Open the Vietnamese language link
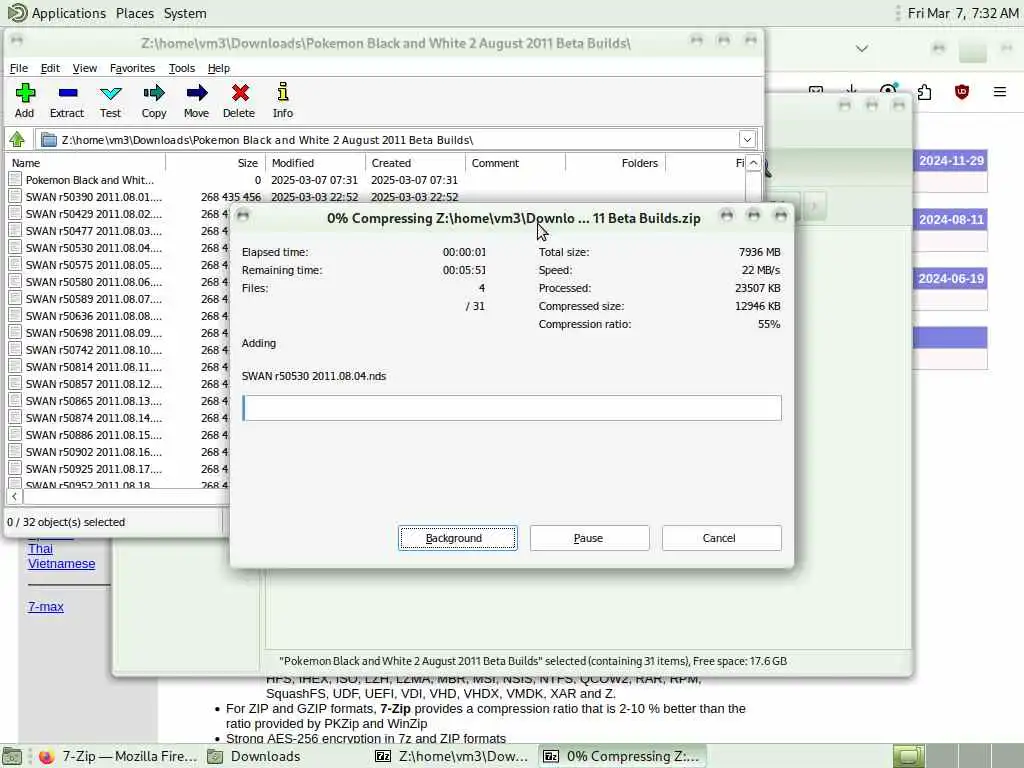This screenshot has width=1024, height=768. coord(61,564)
